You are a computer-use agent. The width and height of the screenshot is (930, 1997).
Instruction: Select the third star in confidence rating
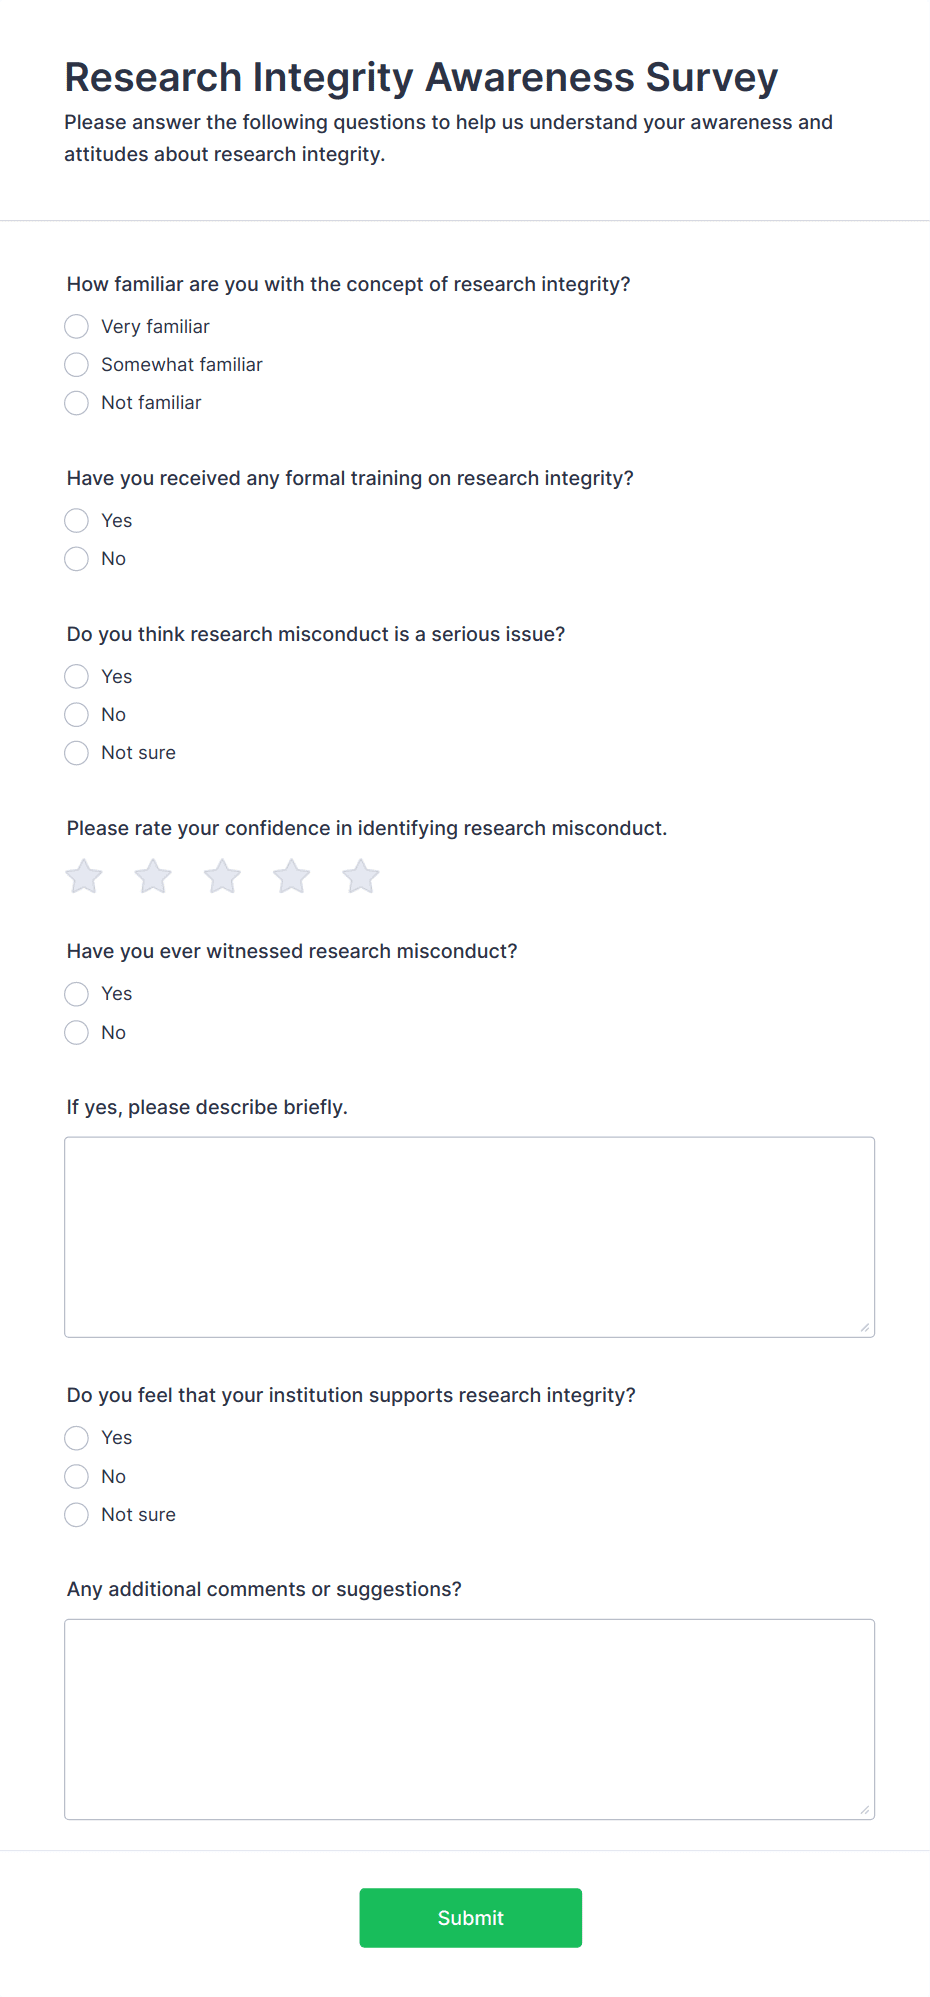coord(222,877)
